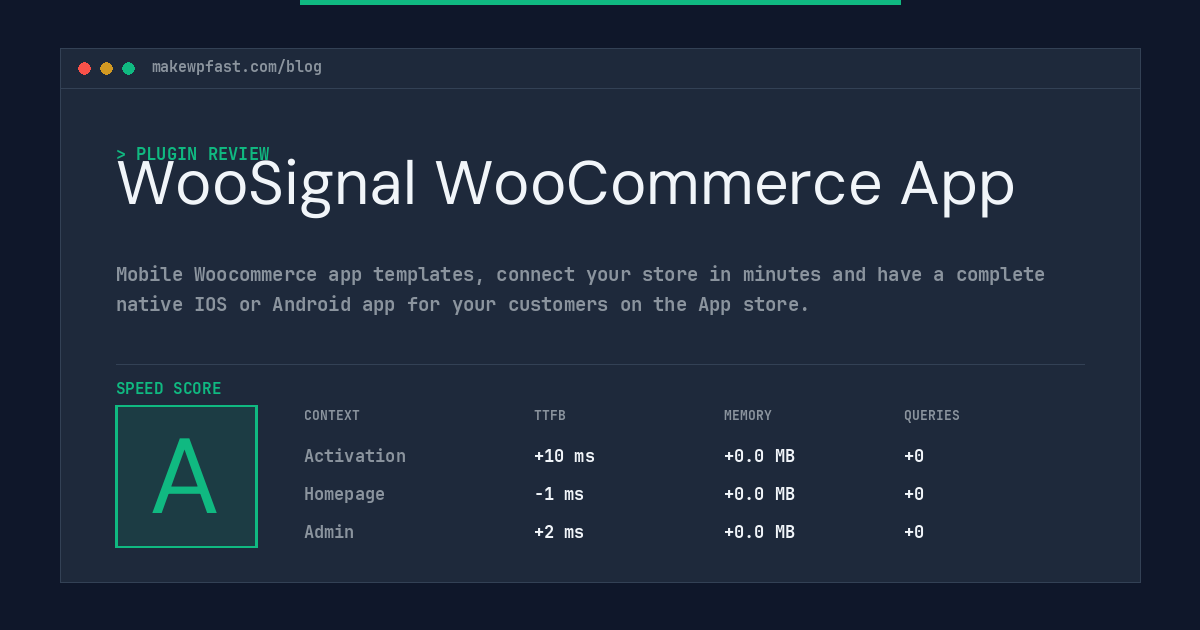Click the '+2 ms' Admin TTFB value

[559, 532]
